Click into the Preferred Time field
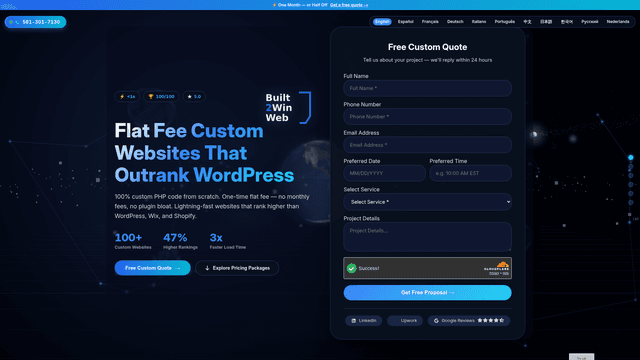The height and width of the screenshot is (360, 640). tap(470, 173)
